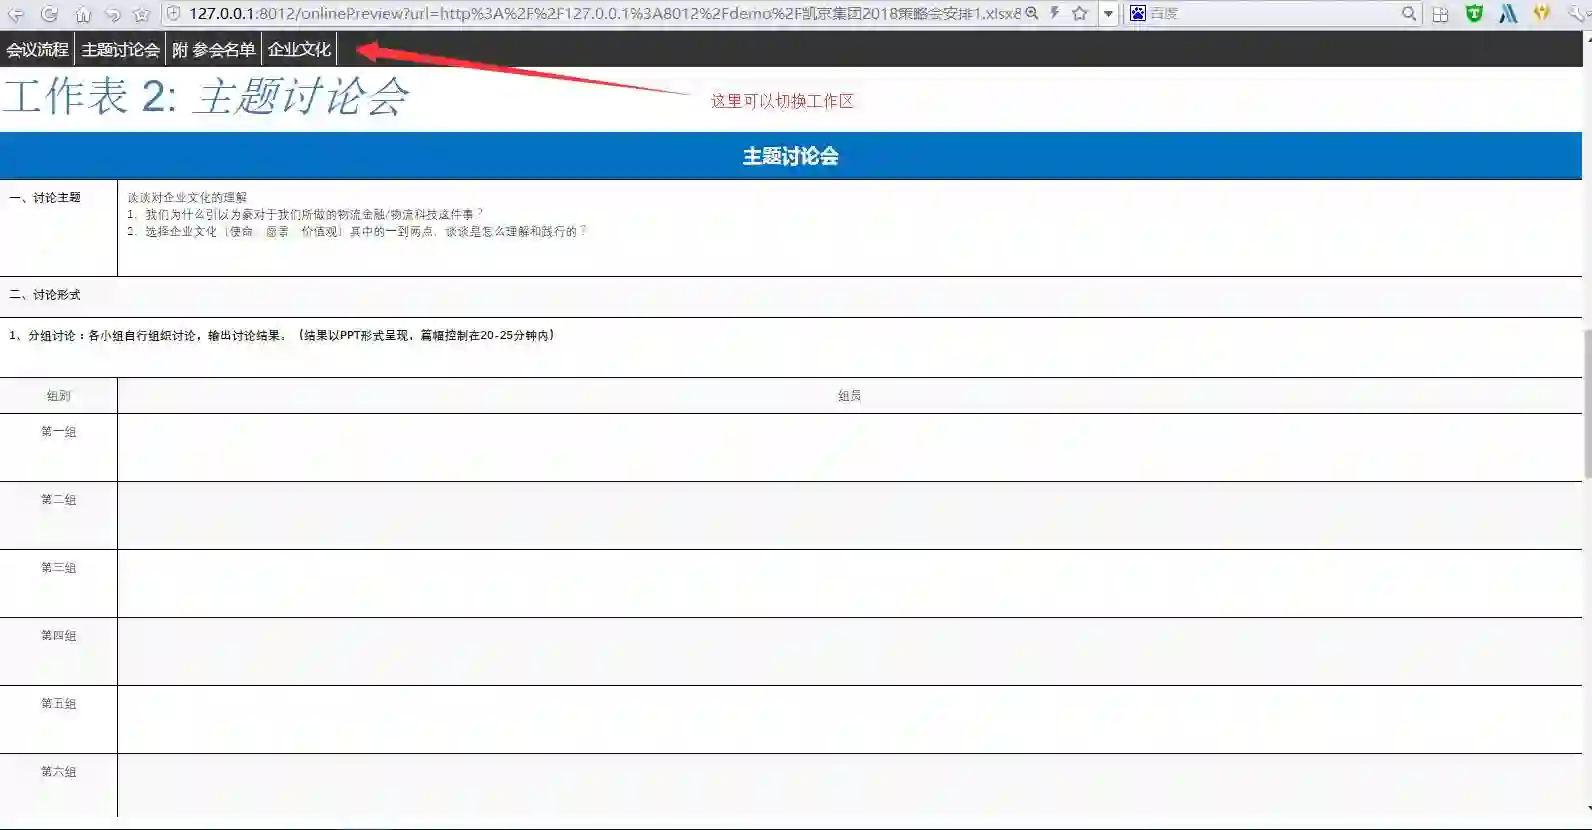Open the browser home page icon
The height and width of the screenshot is (830, 1592).
(x=83, y=14)
